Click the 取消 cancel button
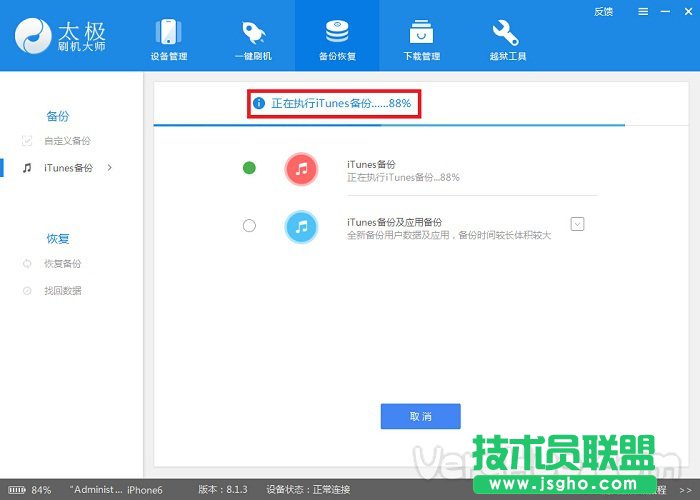This screenshot has width=700, height=500. tap(420, 416)
